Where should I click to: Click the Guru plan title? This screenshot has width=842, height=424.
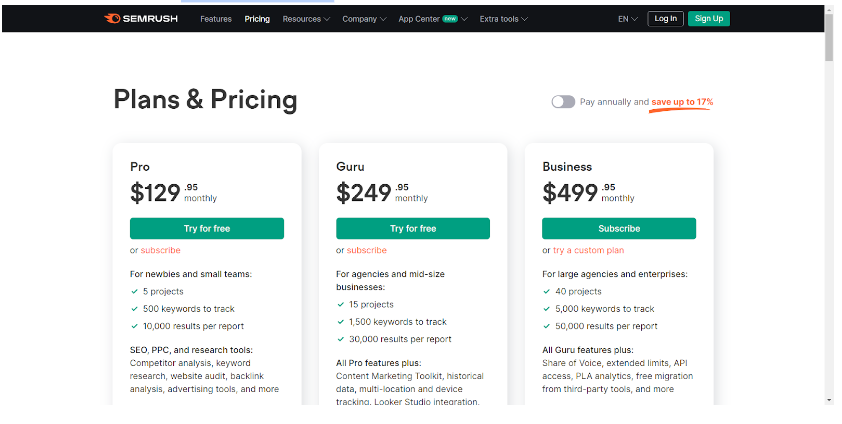[x=350, y=167]
